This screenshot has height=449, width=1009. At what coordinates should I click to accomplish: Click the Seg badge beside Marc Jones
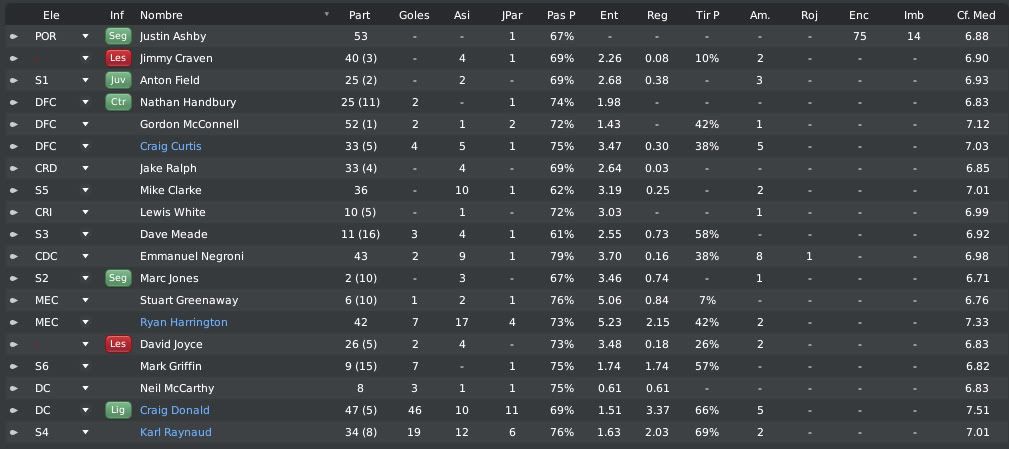pyautogui.click(x=118, y=279)
